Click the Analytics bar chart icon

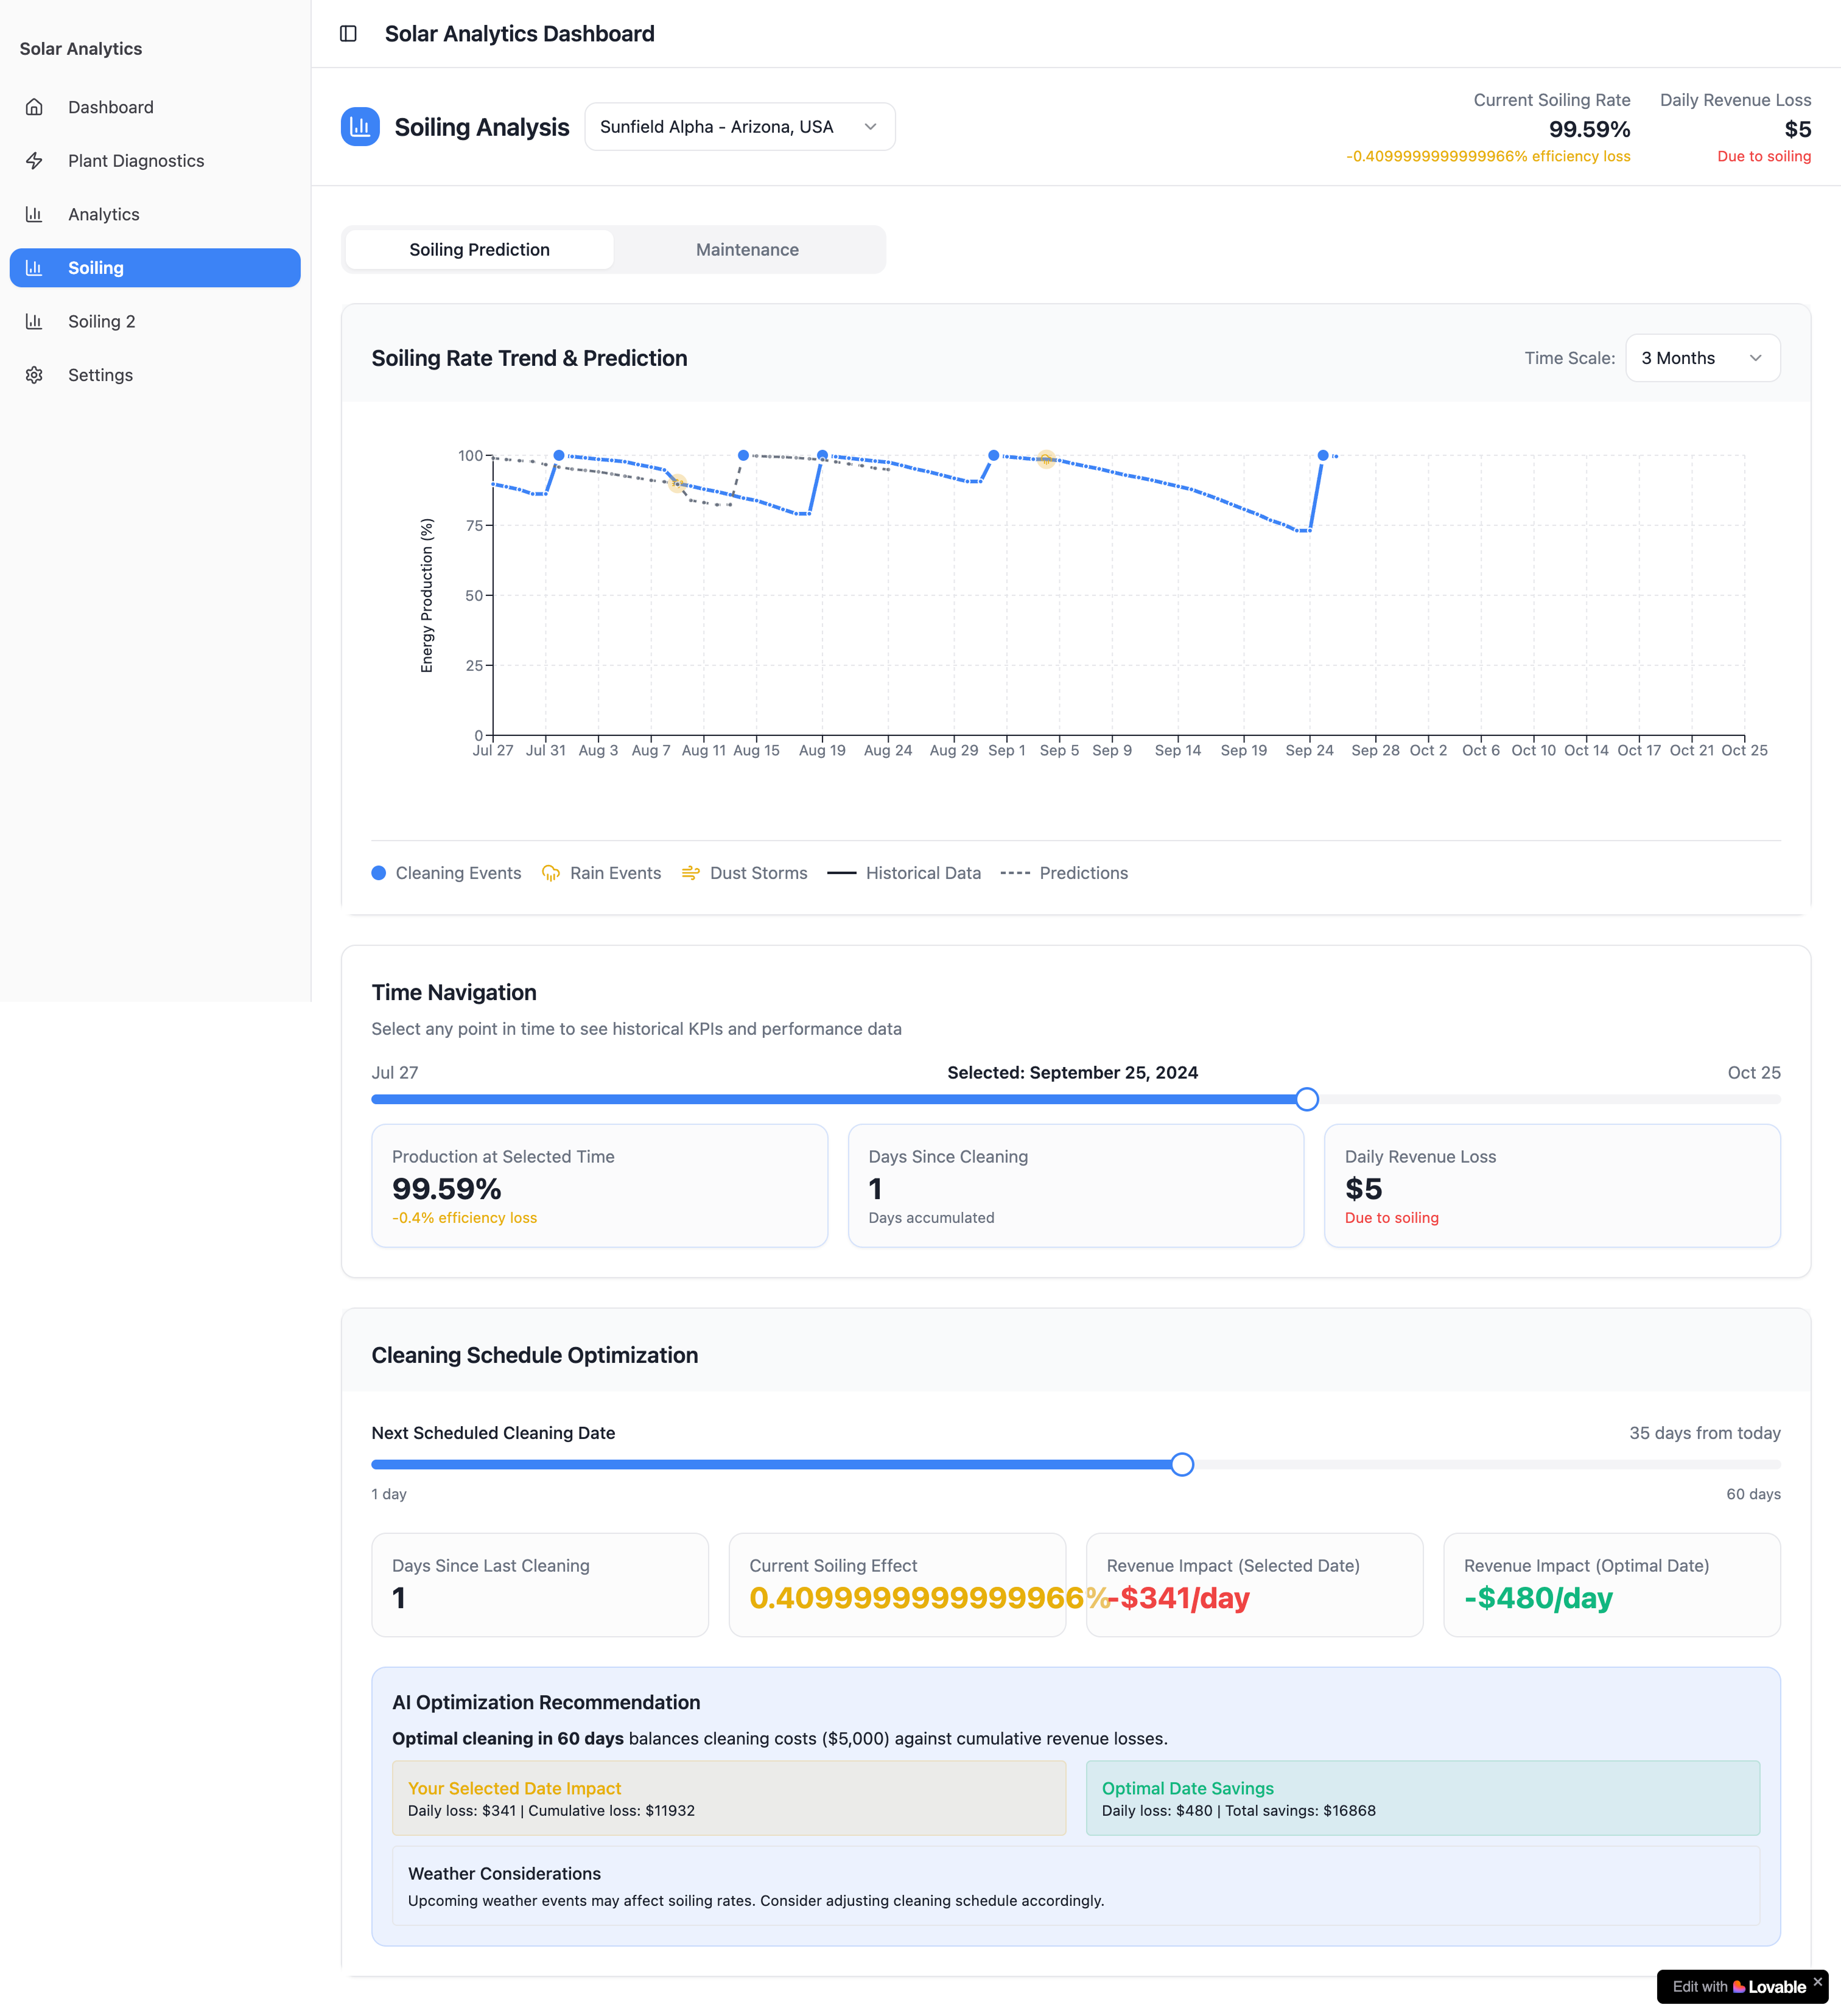coord(35,214)
